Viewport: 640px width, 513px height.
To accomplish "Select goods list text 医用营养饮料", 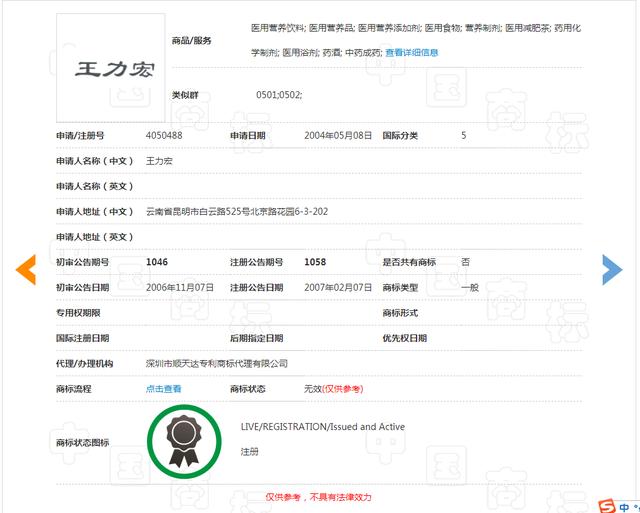I will click(x=278, y=28).
